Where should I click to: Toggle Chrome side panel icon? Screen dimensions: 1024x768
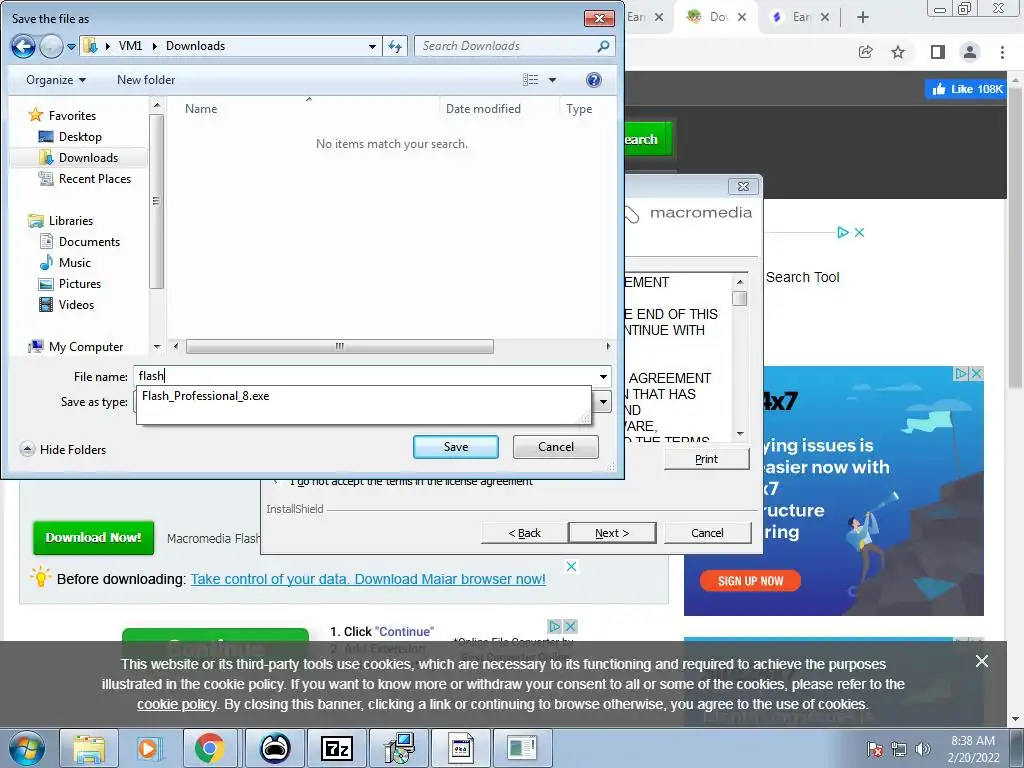(938, 52)
